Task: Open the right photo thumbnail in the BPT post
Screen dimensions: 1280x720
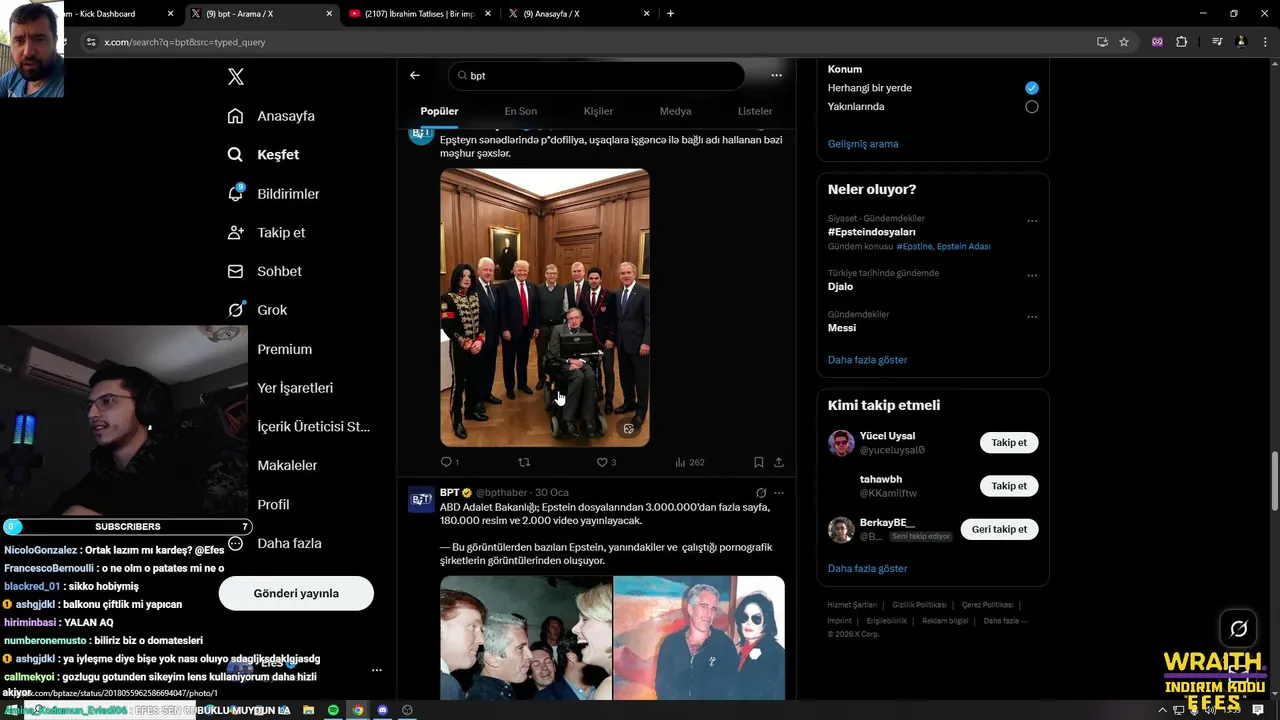Action: (x=699, y=638)
